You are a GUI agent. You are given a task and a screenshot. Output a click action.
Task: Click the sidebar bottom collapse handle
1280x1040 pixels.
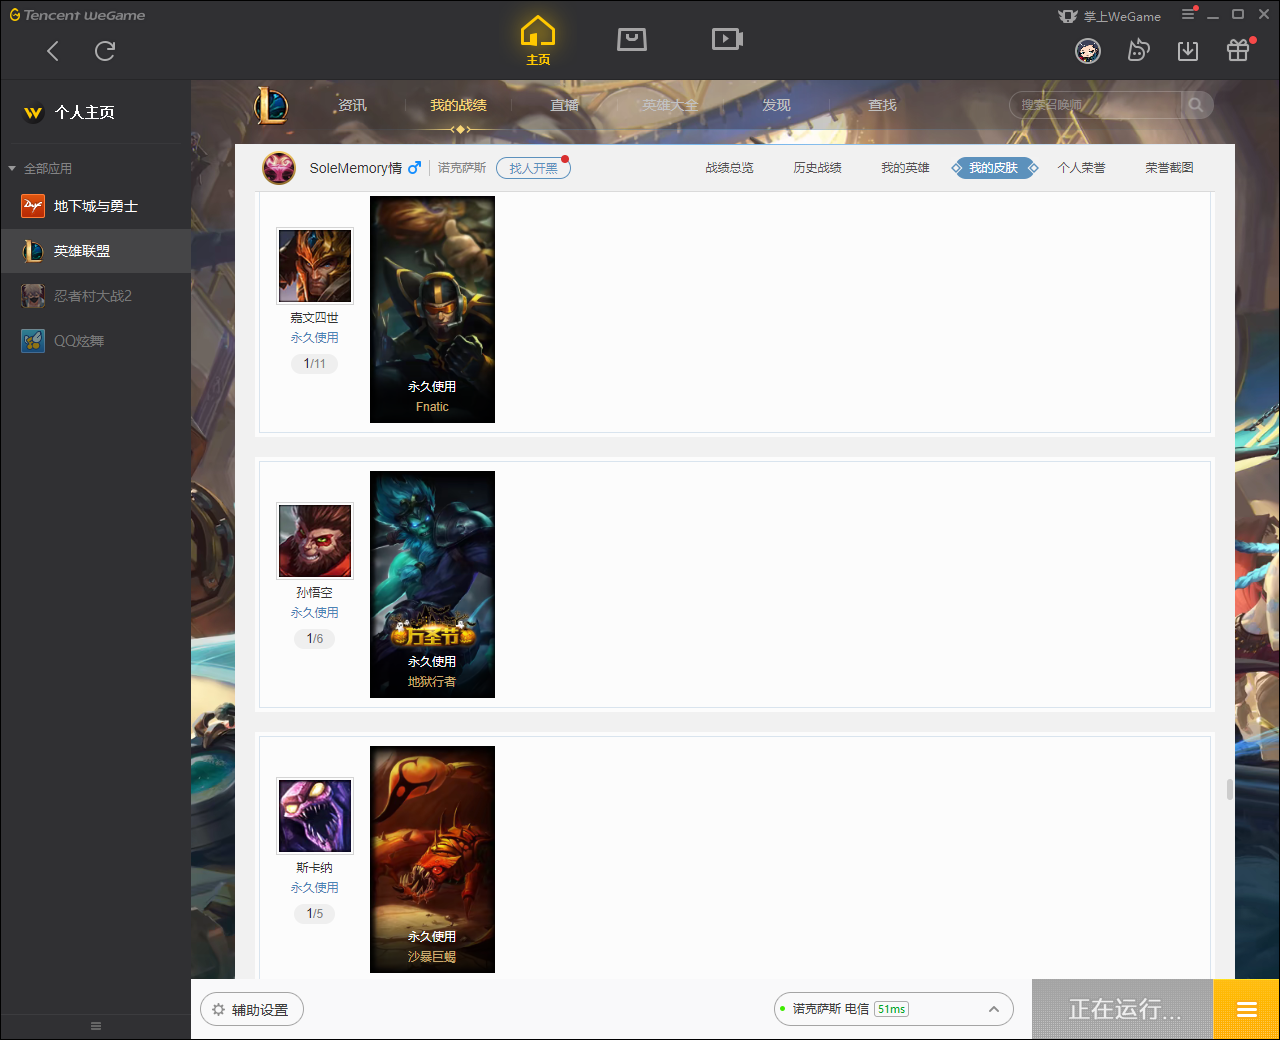(96, 1026)
